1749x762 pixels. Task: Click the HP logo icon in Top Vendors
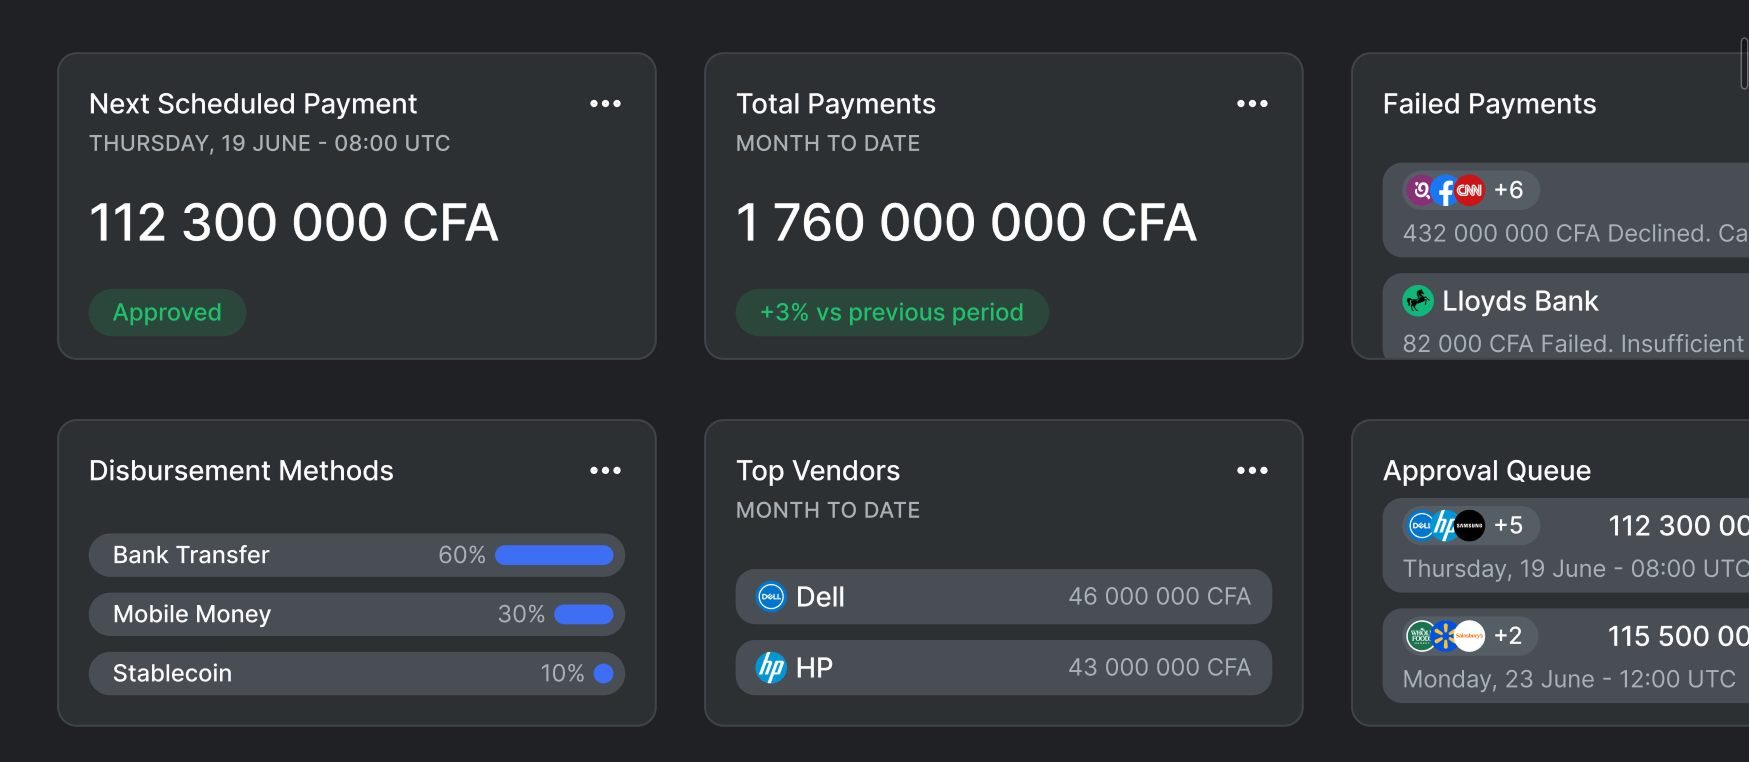771,667
